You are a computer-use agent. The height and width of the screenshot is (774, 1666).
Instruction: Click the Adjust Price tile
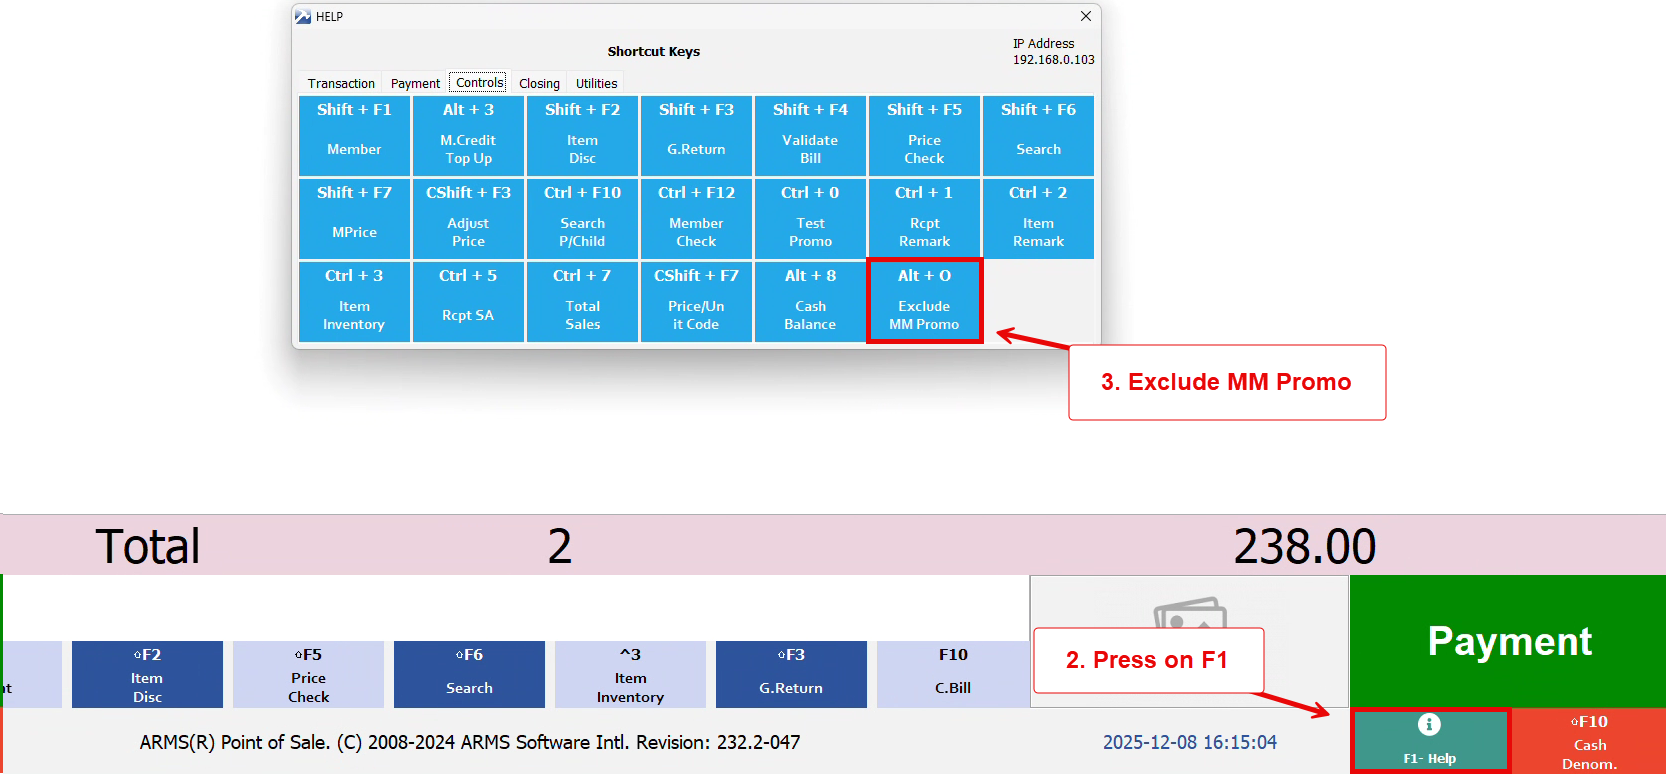(x=468, y=218)
